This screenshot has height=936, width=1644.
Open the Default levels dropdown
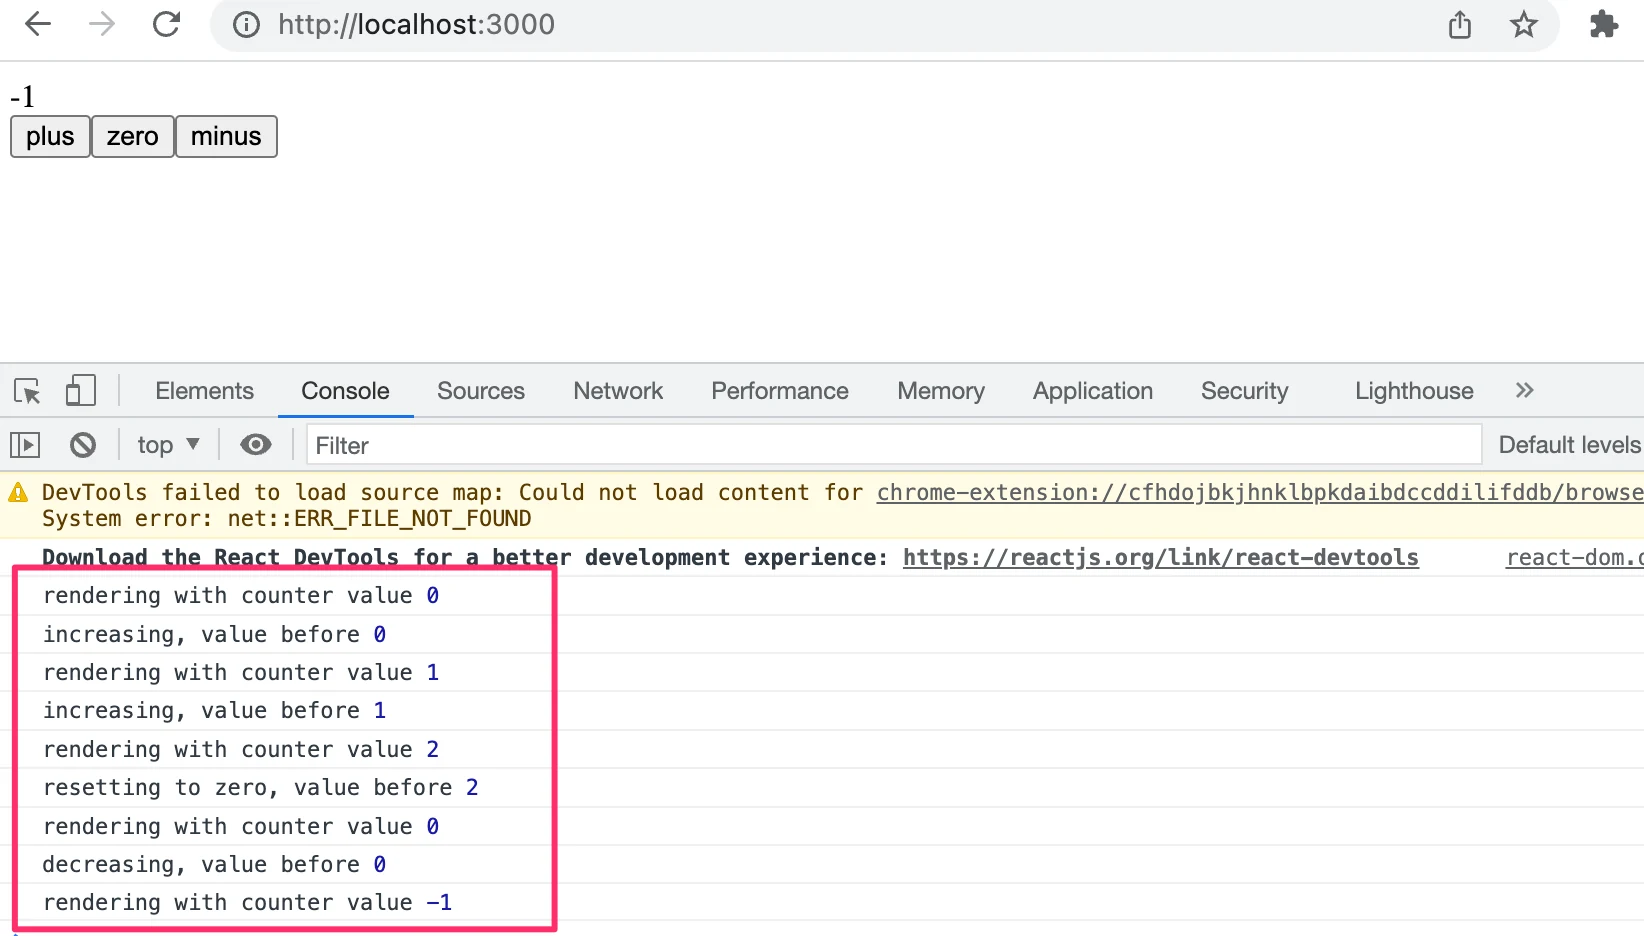coord(1569,445)
